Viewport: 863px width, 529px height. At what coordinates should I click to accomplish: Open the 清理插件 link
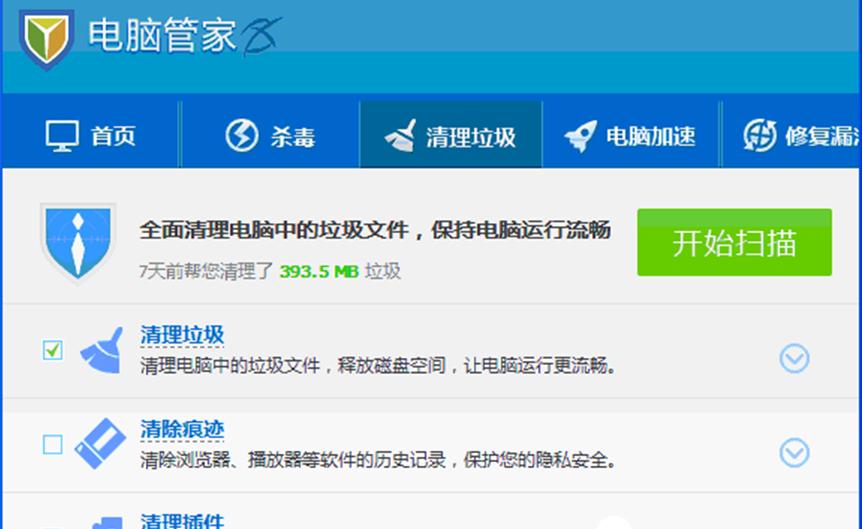point(182,521)
